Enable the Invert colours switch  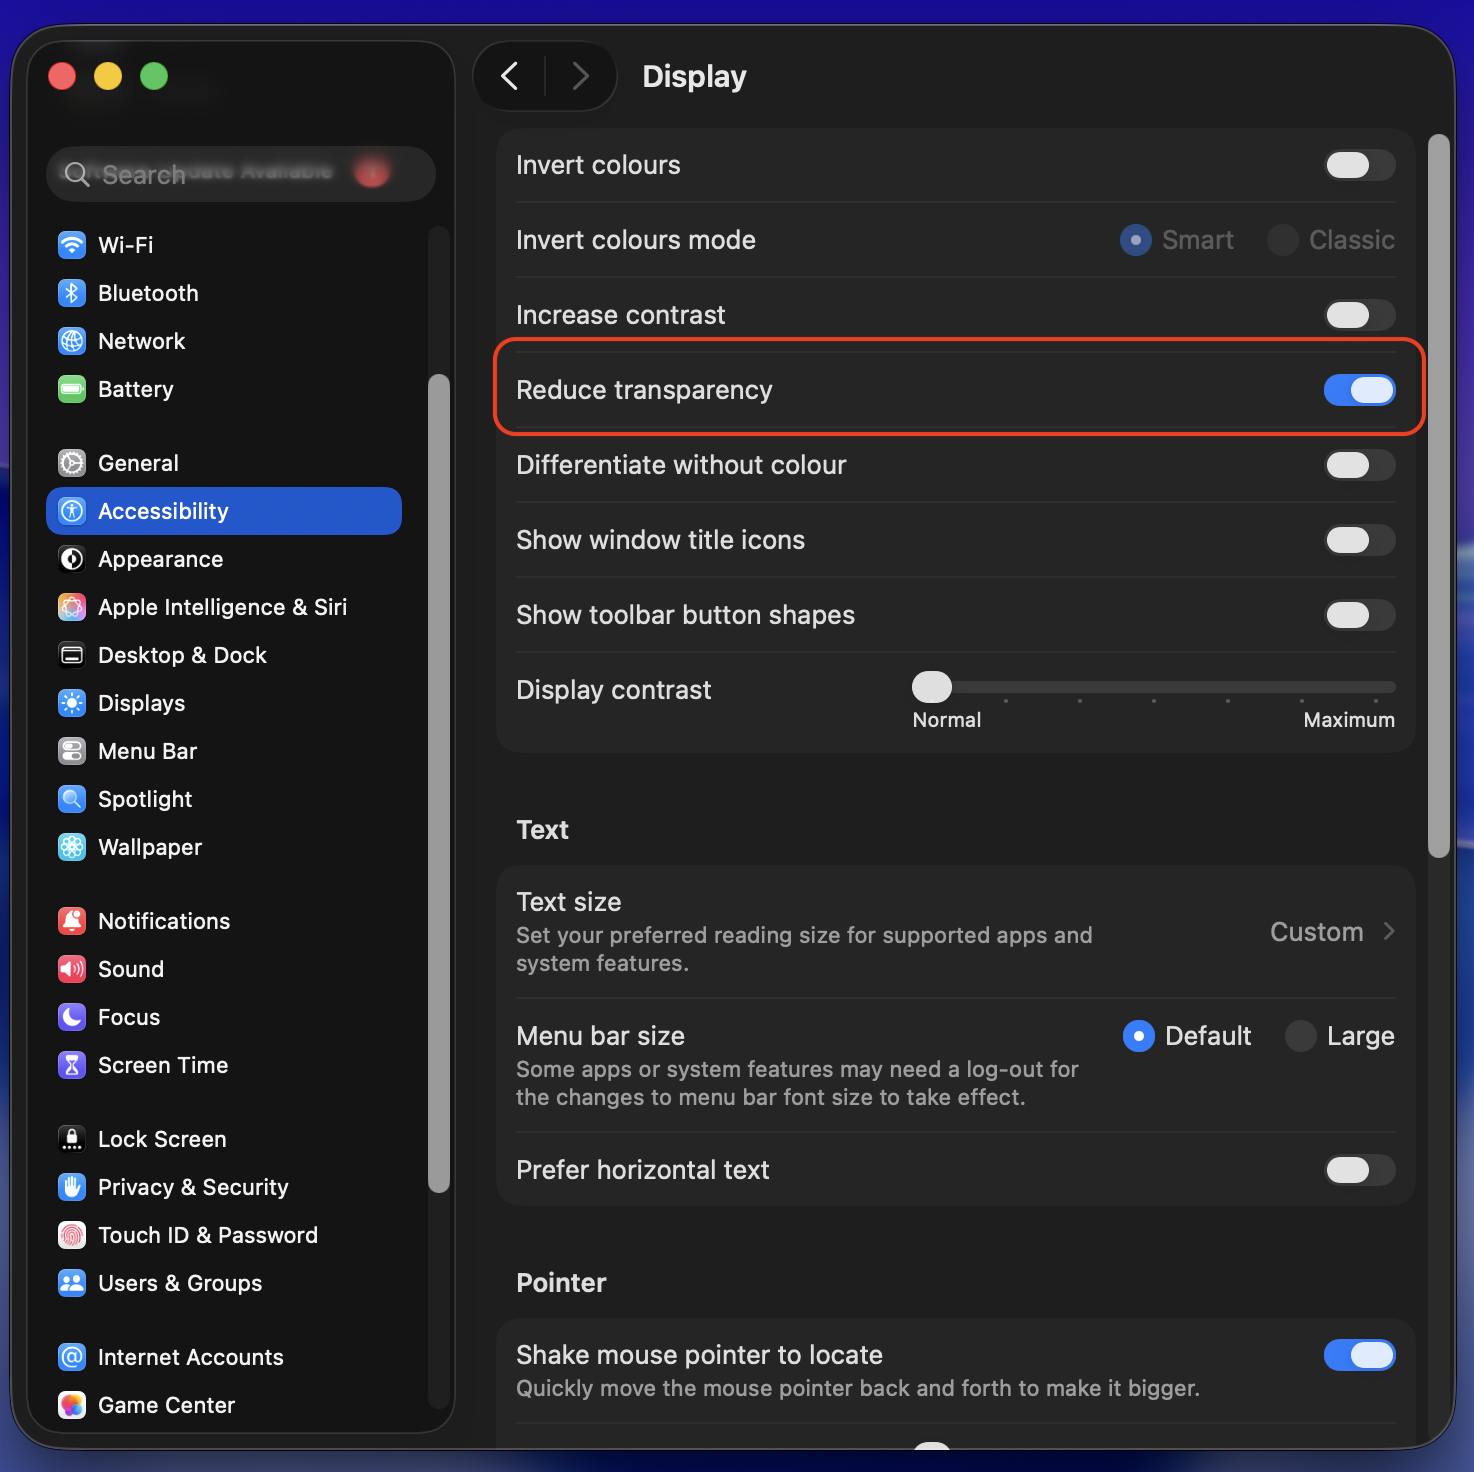[x=1359, y=165]
